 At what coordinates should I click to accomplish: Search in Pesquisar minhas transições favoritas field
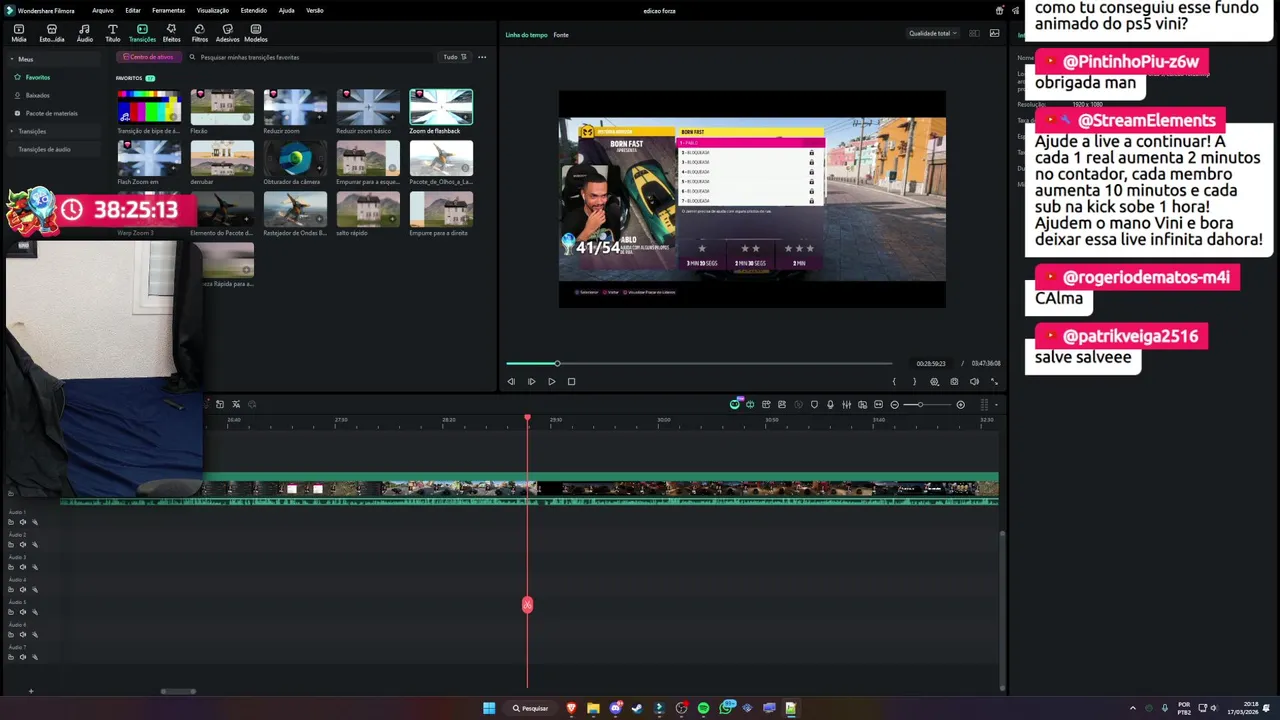coord(310,57)
